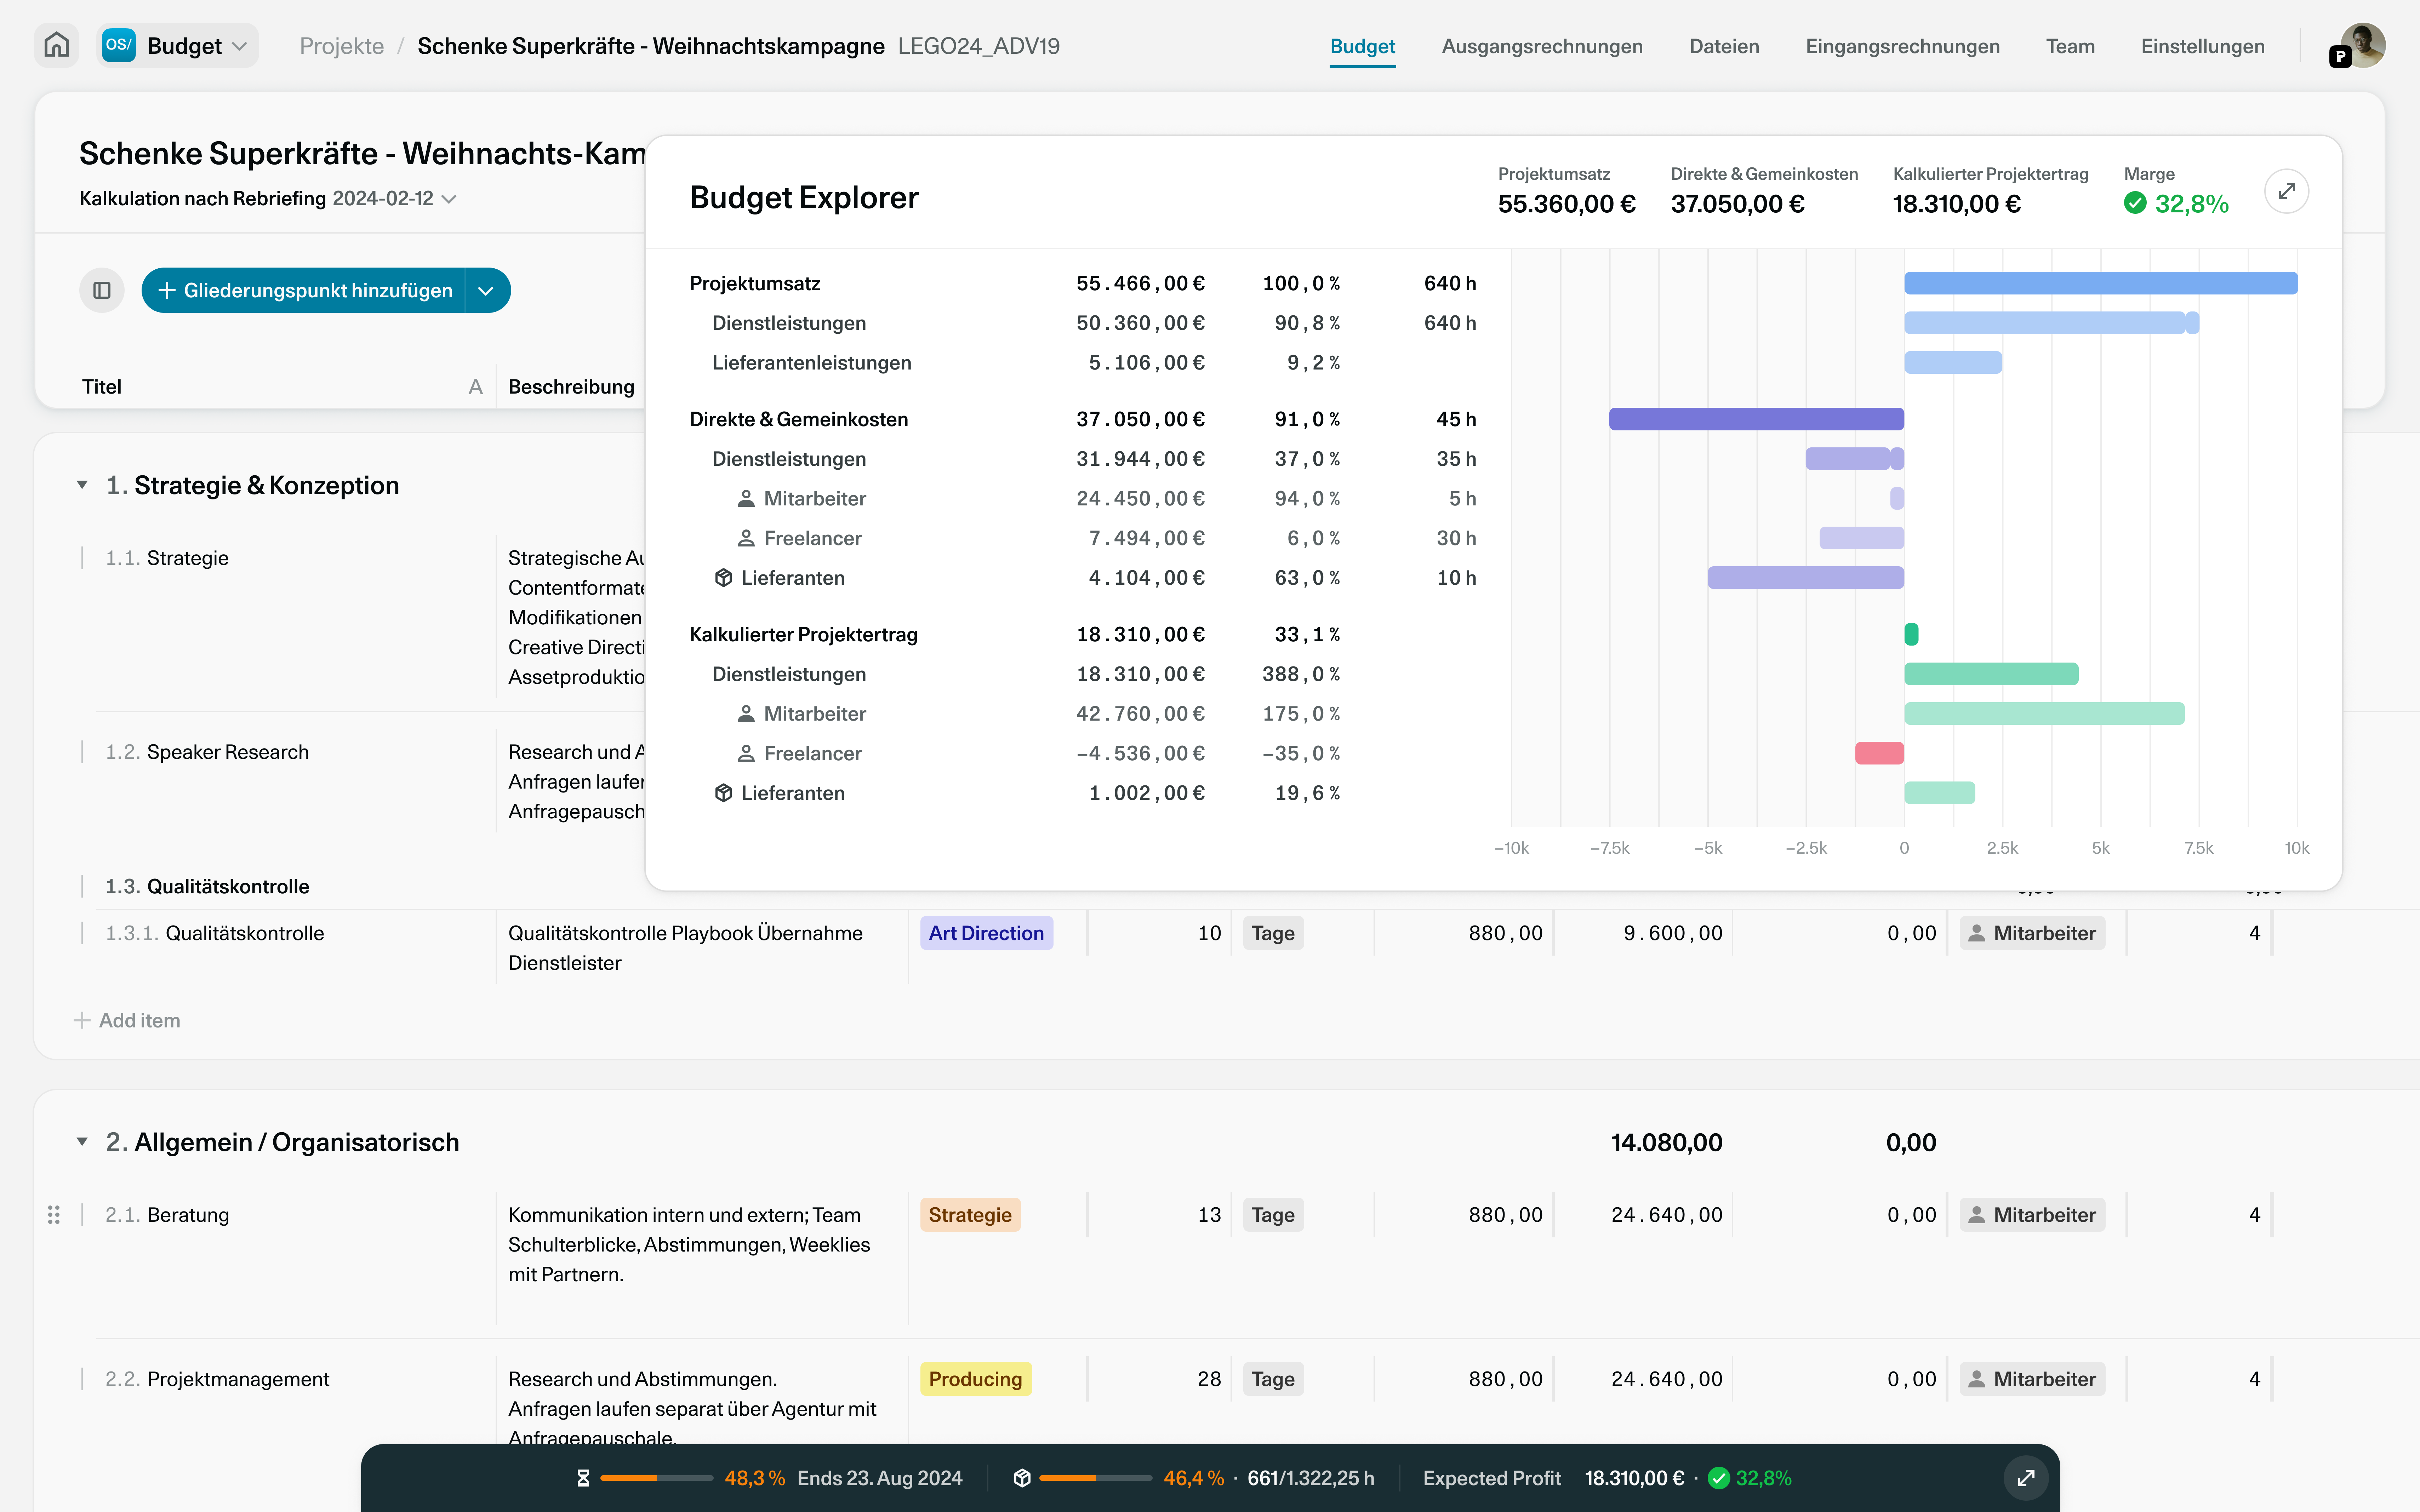The width and height of the screenshot is (2420, 1512).
Task: Click the hourglass icon in status bar
Action: coord(583,1478)
